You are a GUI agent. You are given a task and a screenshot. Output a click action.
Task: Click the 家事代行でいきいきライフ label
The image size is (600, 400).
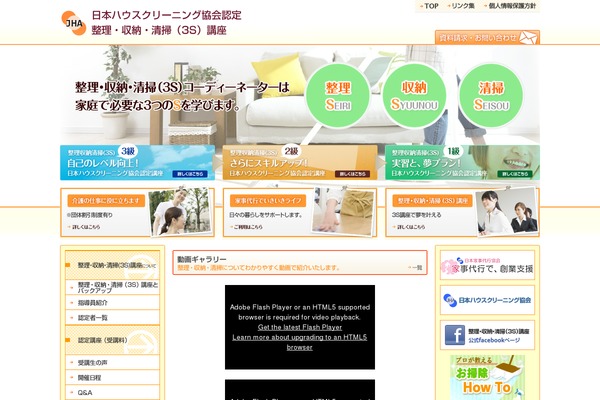[x=268, y=201]
